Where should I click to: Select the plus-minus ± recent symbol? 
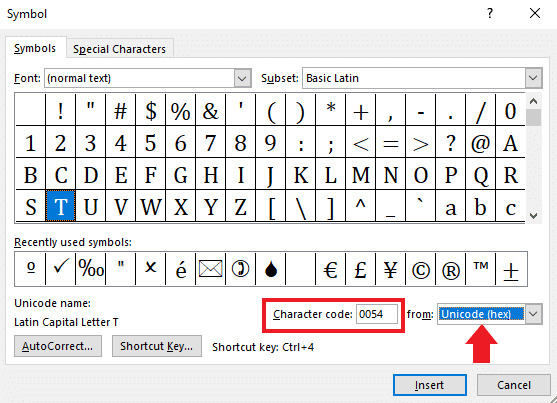[511, 269]
